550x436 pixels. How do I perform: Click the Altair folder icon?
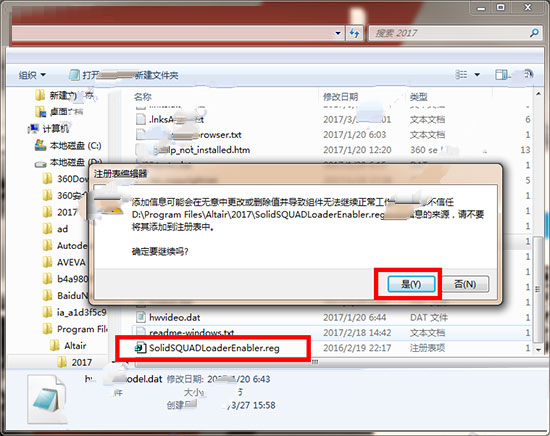coord(54,346)
